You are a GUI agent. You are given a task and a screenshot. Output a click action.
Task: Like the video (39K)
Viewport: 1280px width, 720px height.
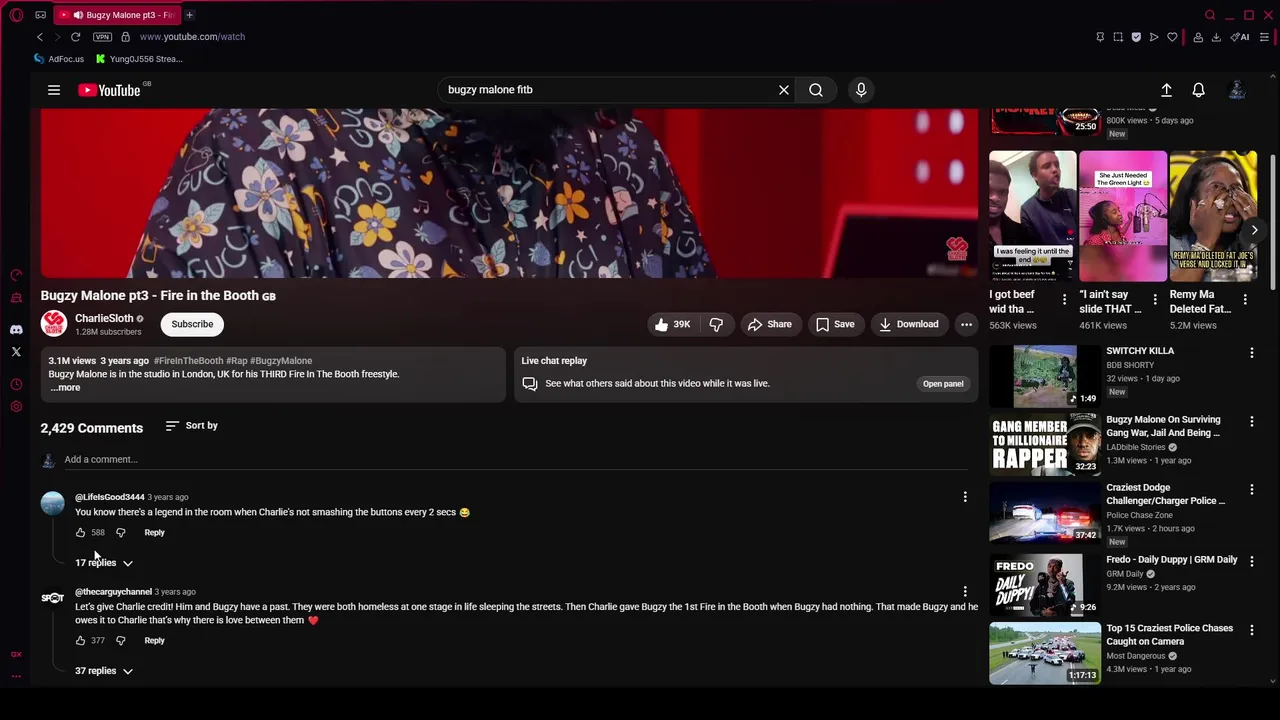click(673, 324)
